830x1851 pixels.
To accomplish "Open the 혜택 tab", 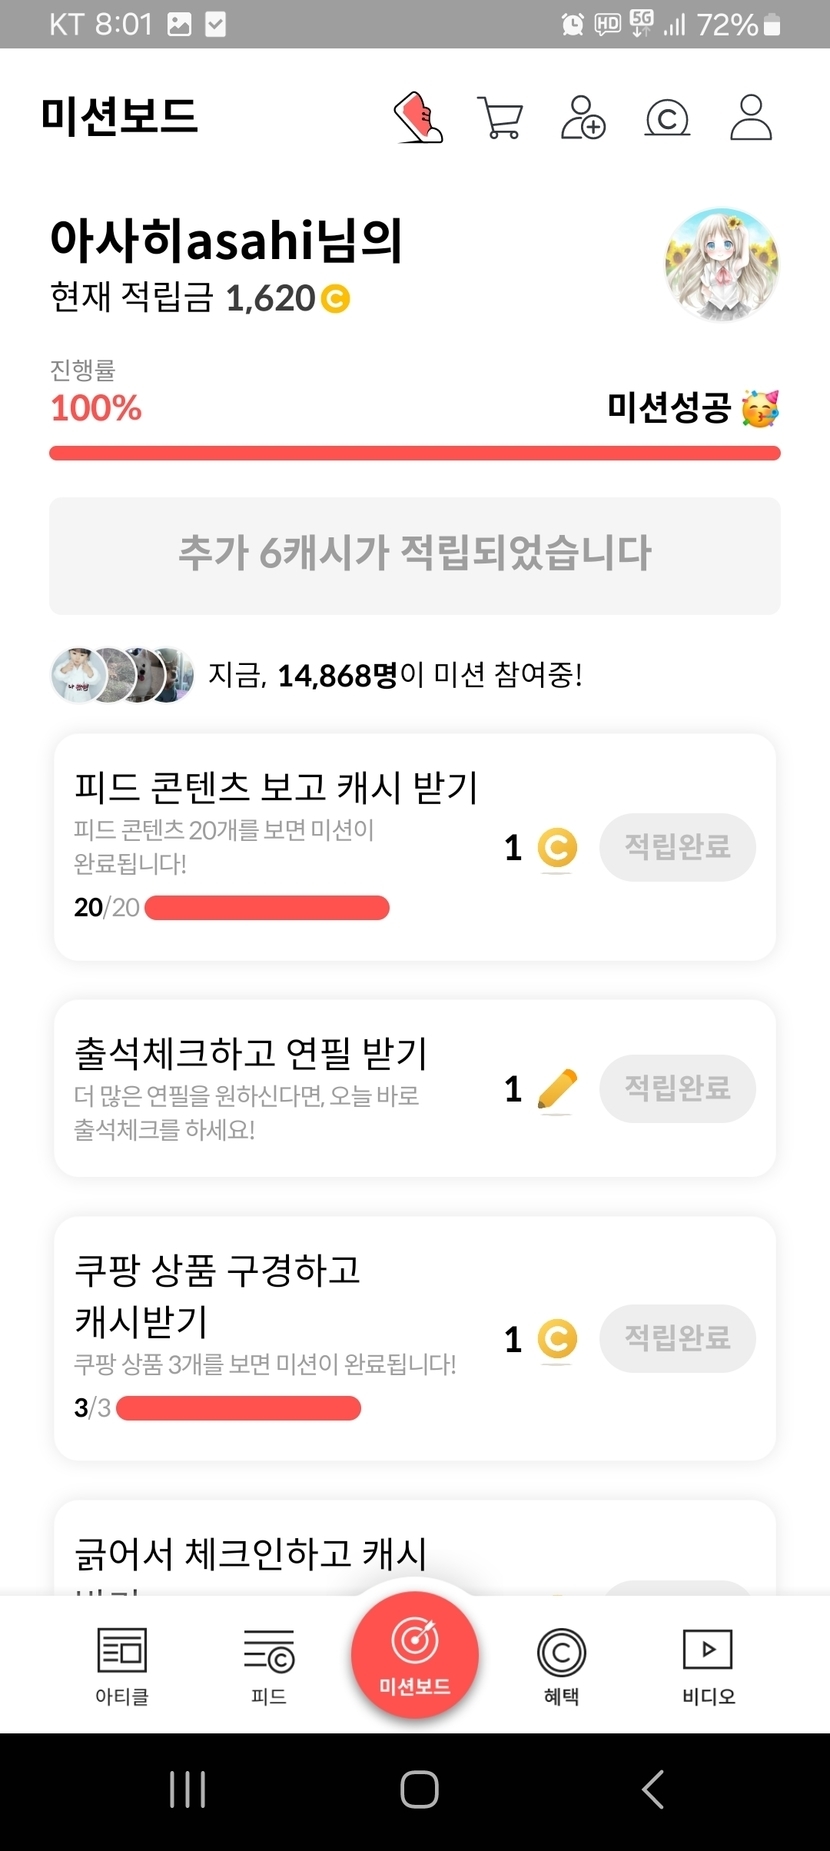I will click(561, 1666).
